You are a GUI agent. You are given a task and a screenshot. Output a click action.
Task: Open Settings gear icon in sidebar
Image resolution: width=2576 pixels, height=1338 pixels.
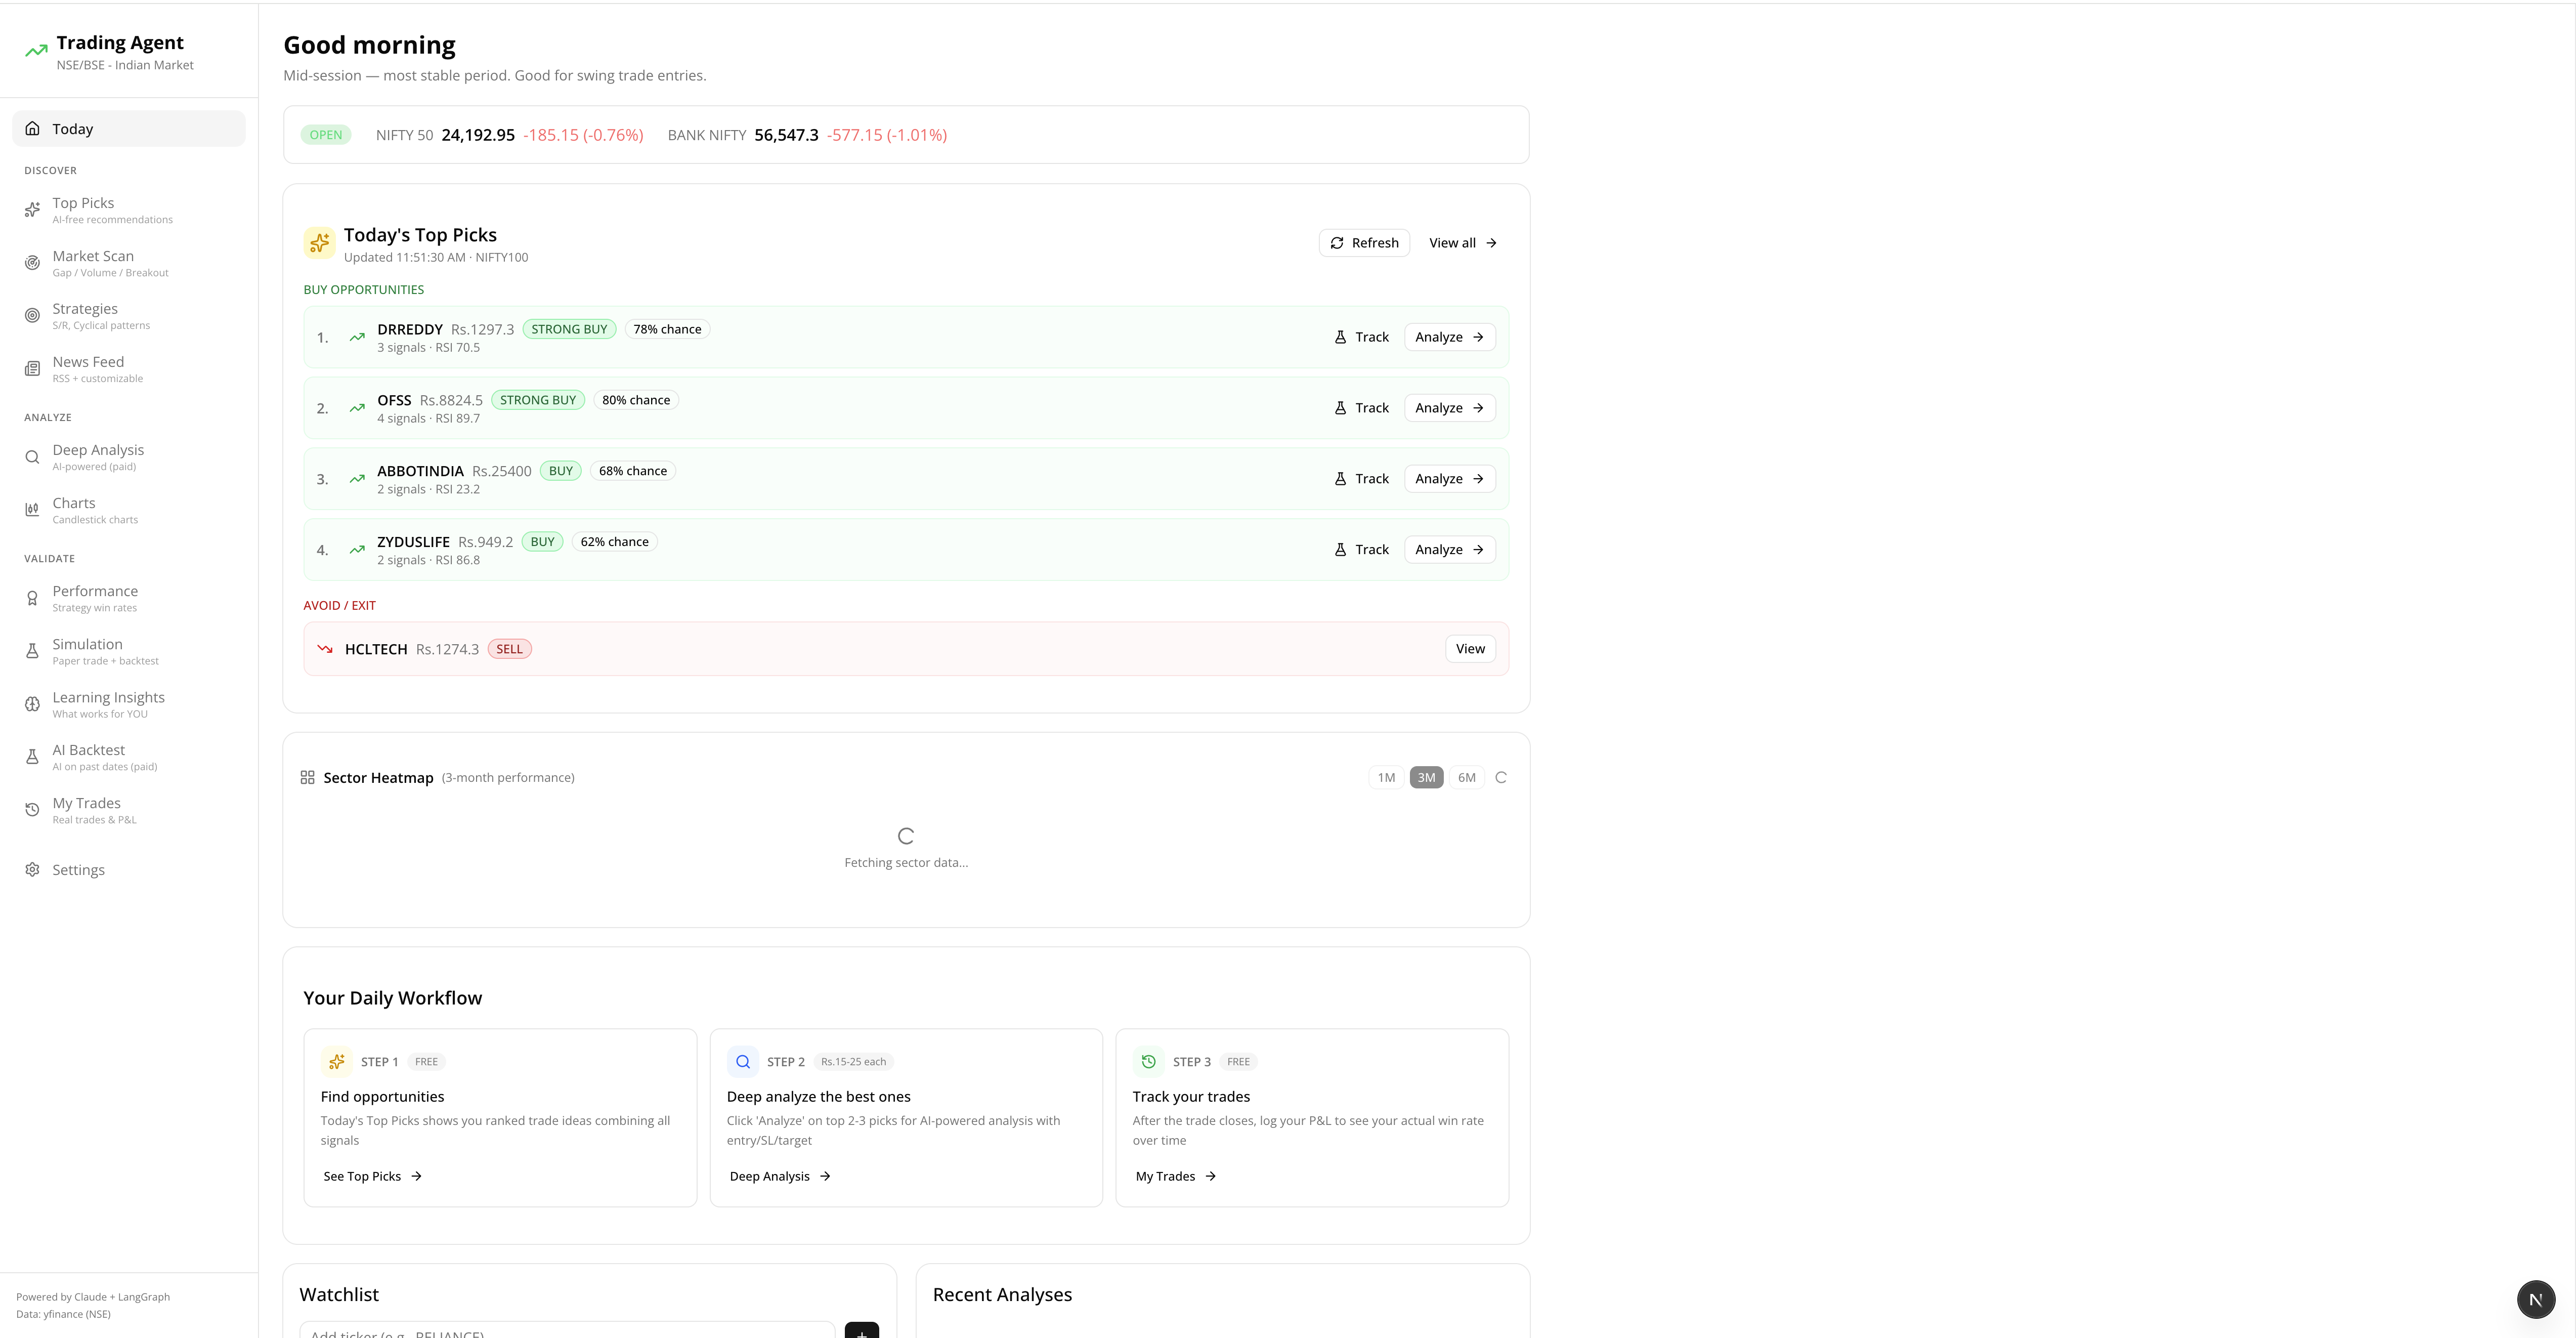(32, 870)
